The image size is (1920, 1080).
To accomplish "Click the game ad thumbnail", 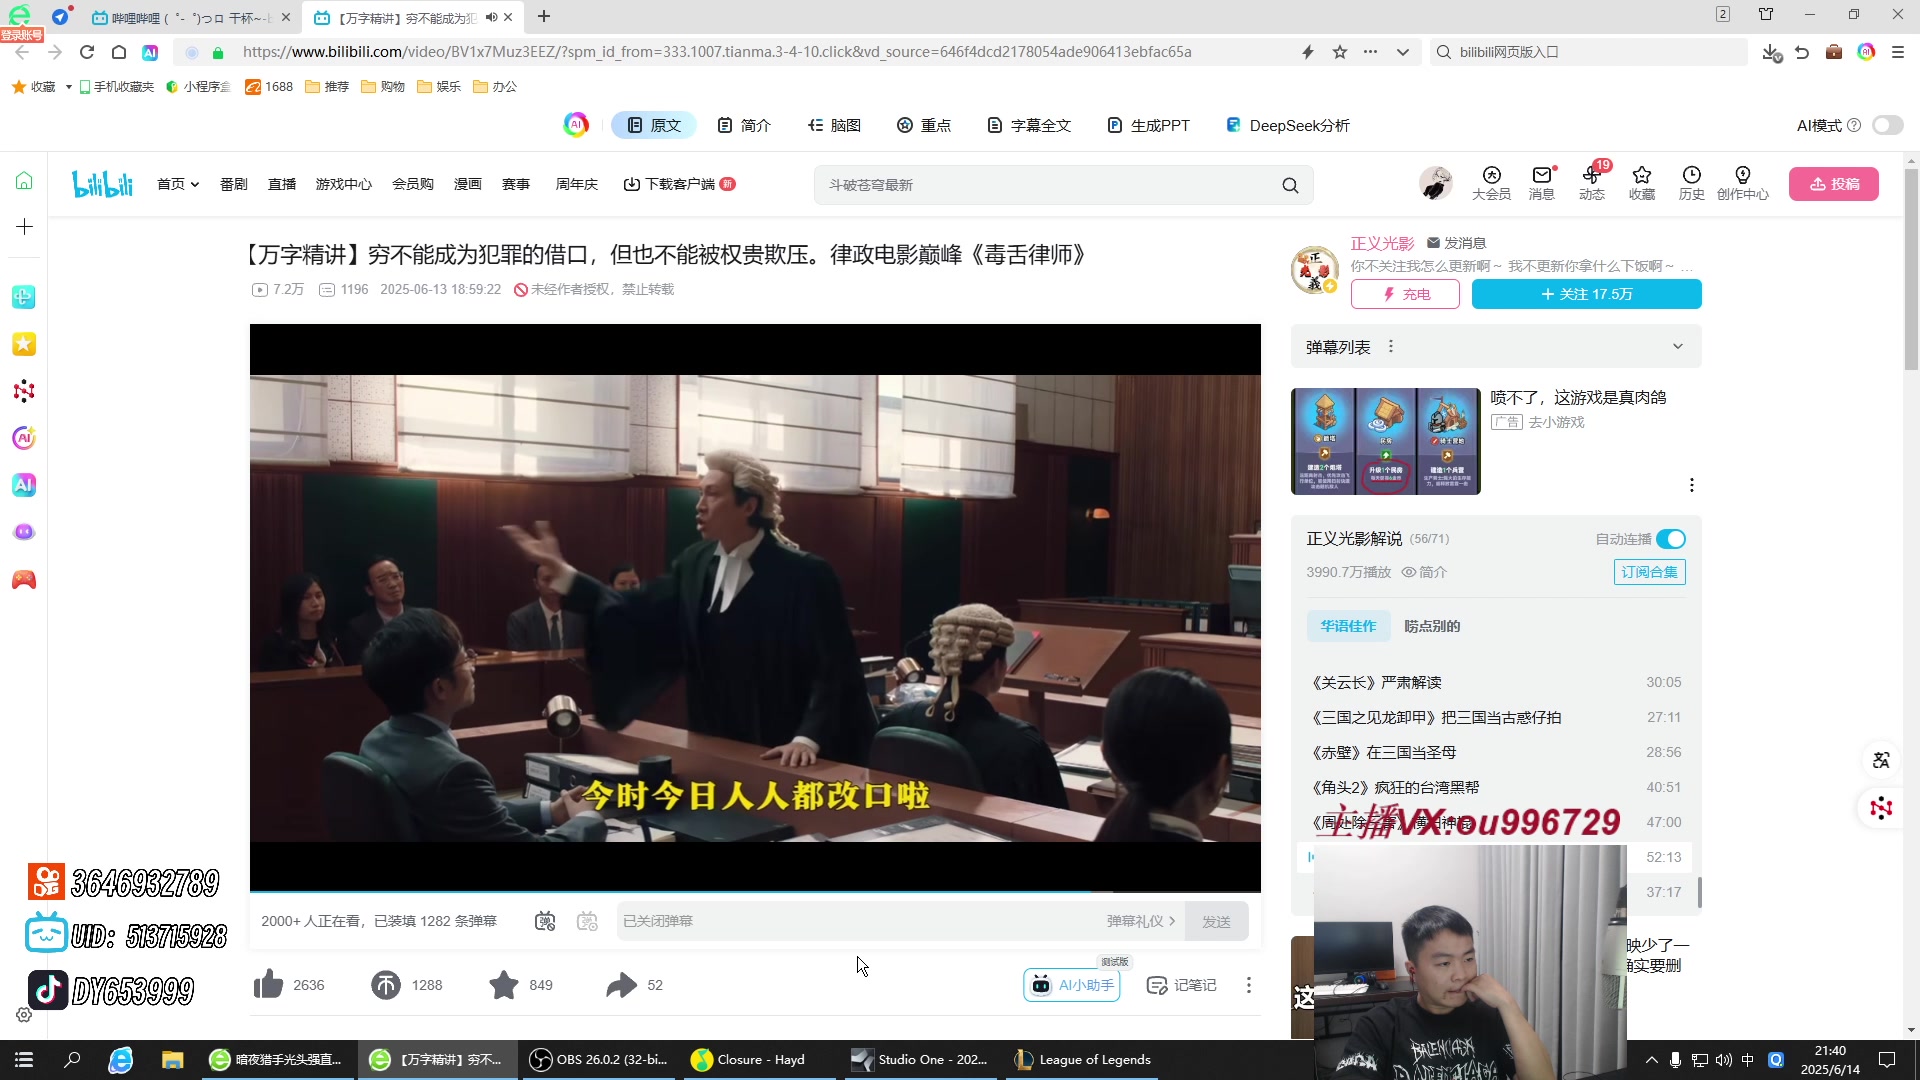I will tap(1385, 441).
